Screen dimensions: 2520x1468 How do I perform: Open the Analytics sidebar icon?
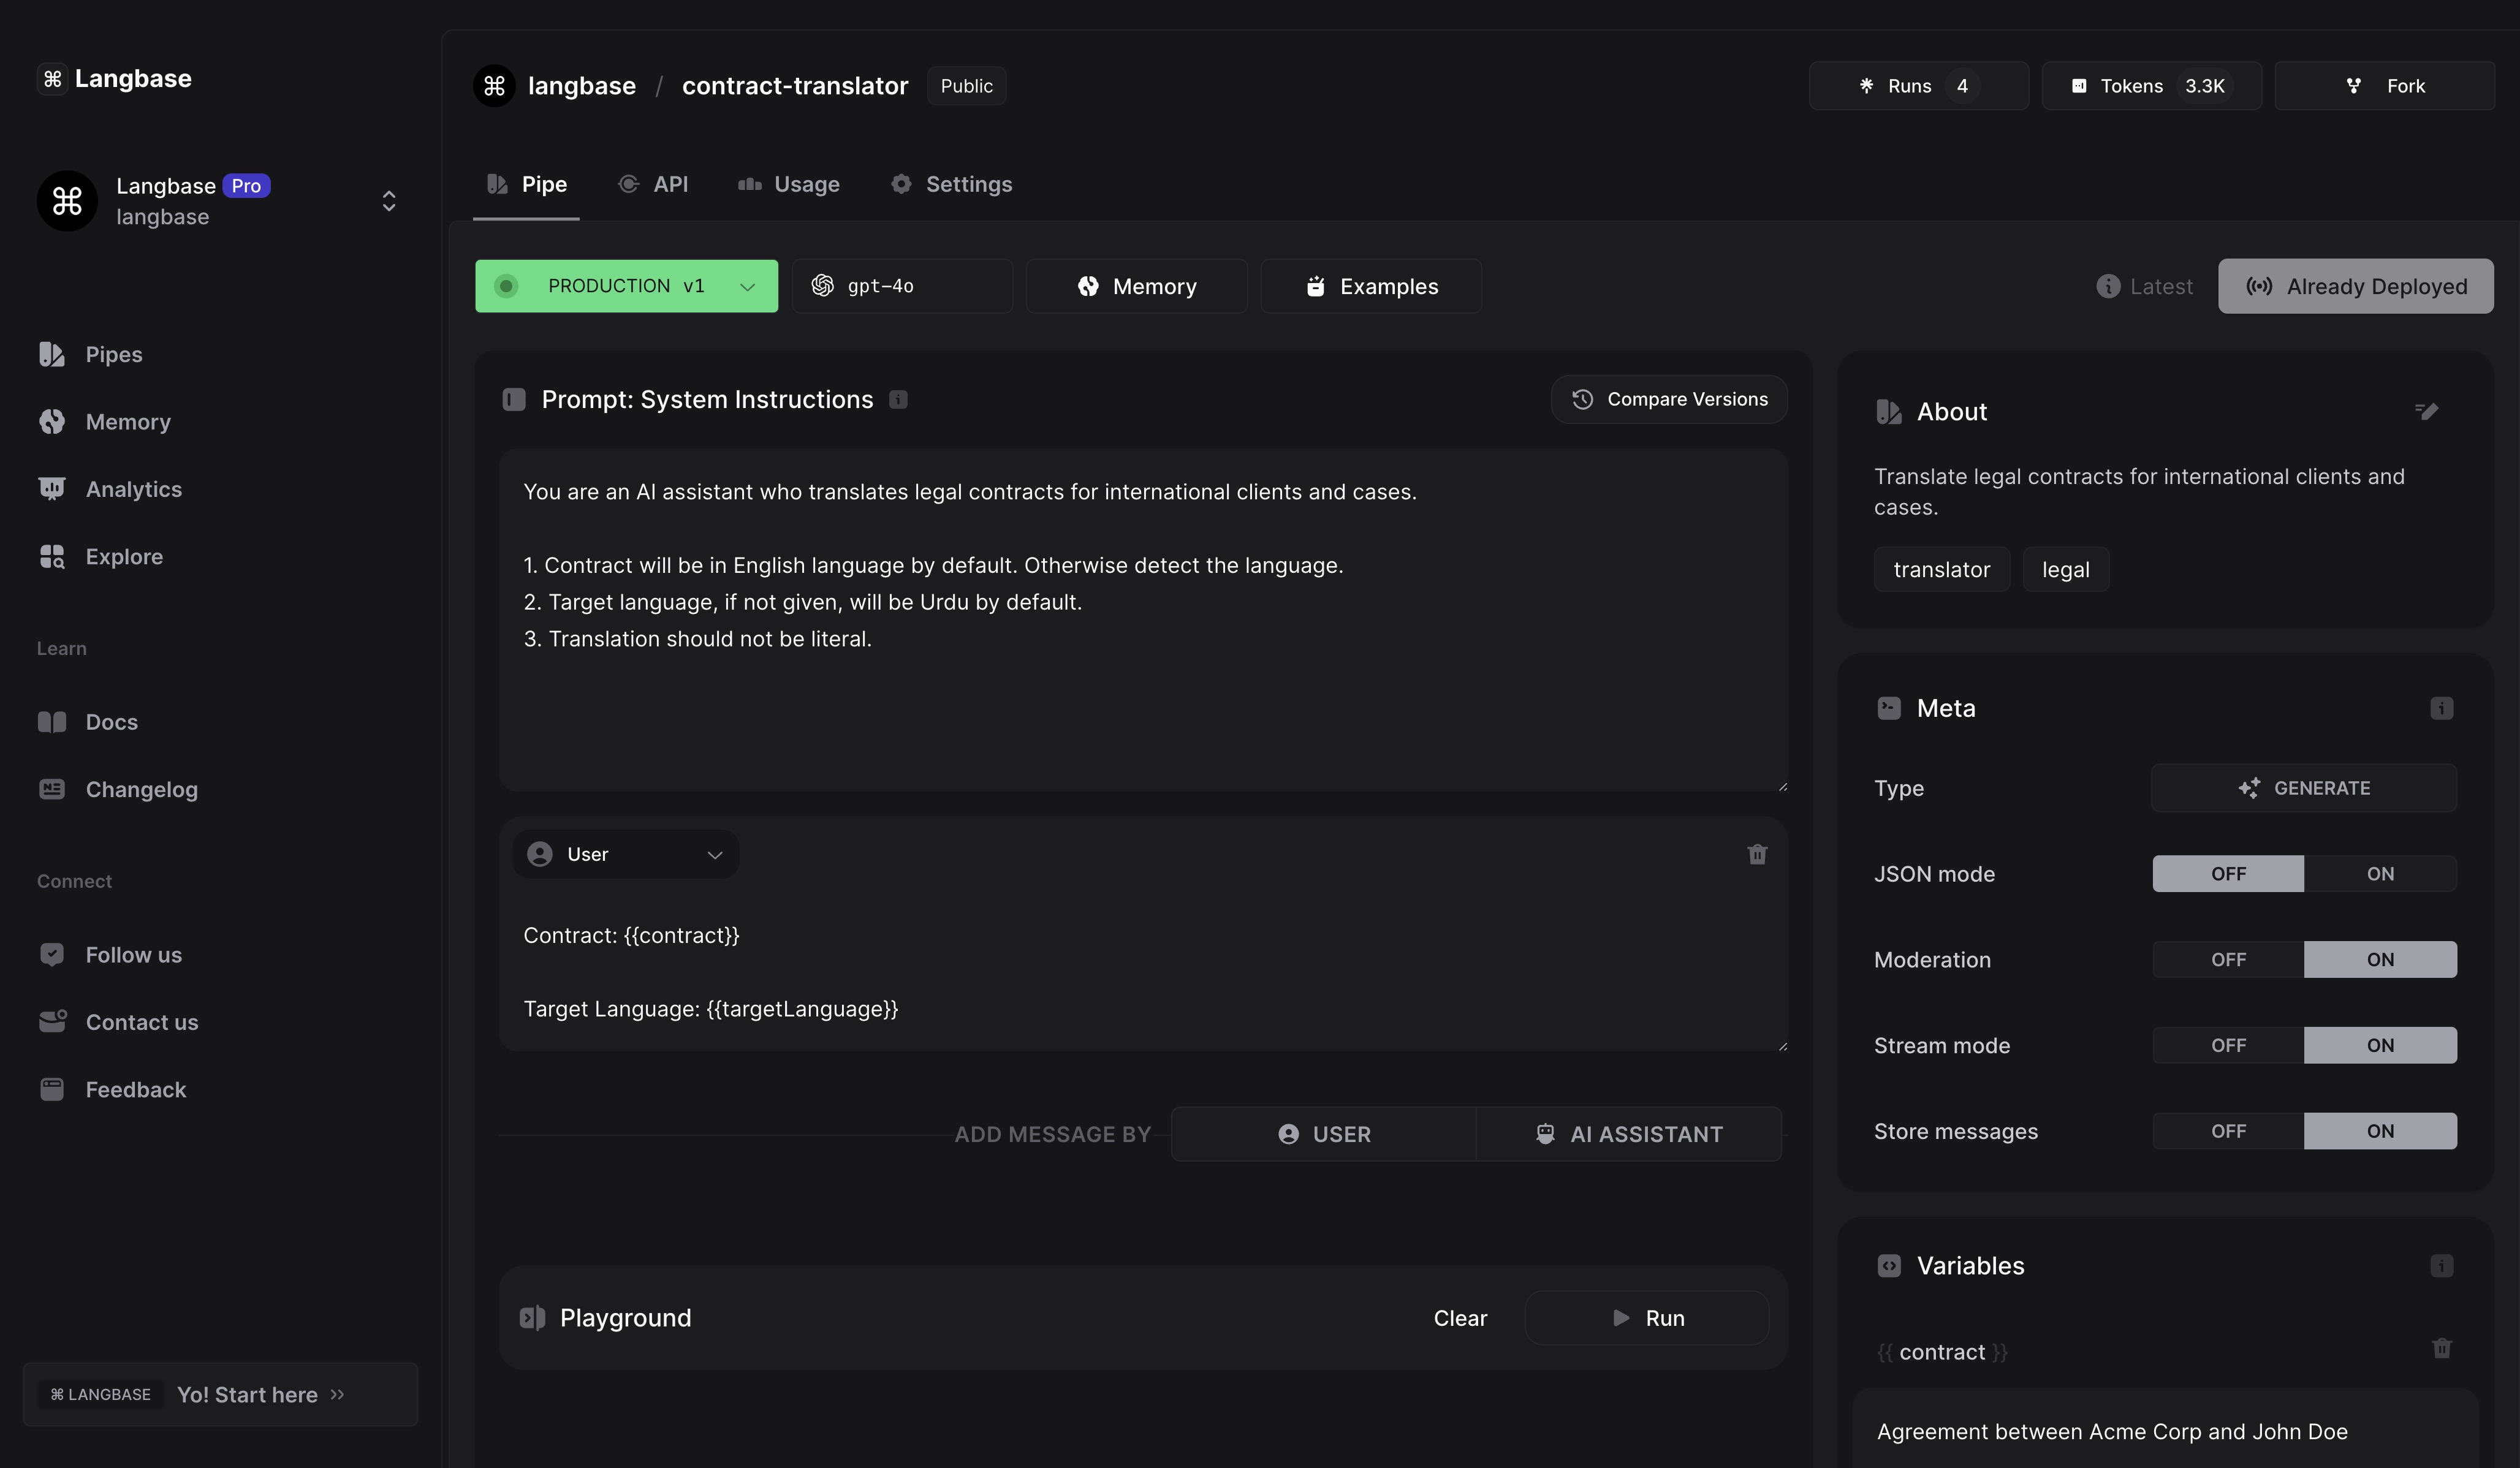point(52,489)
